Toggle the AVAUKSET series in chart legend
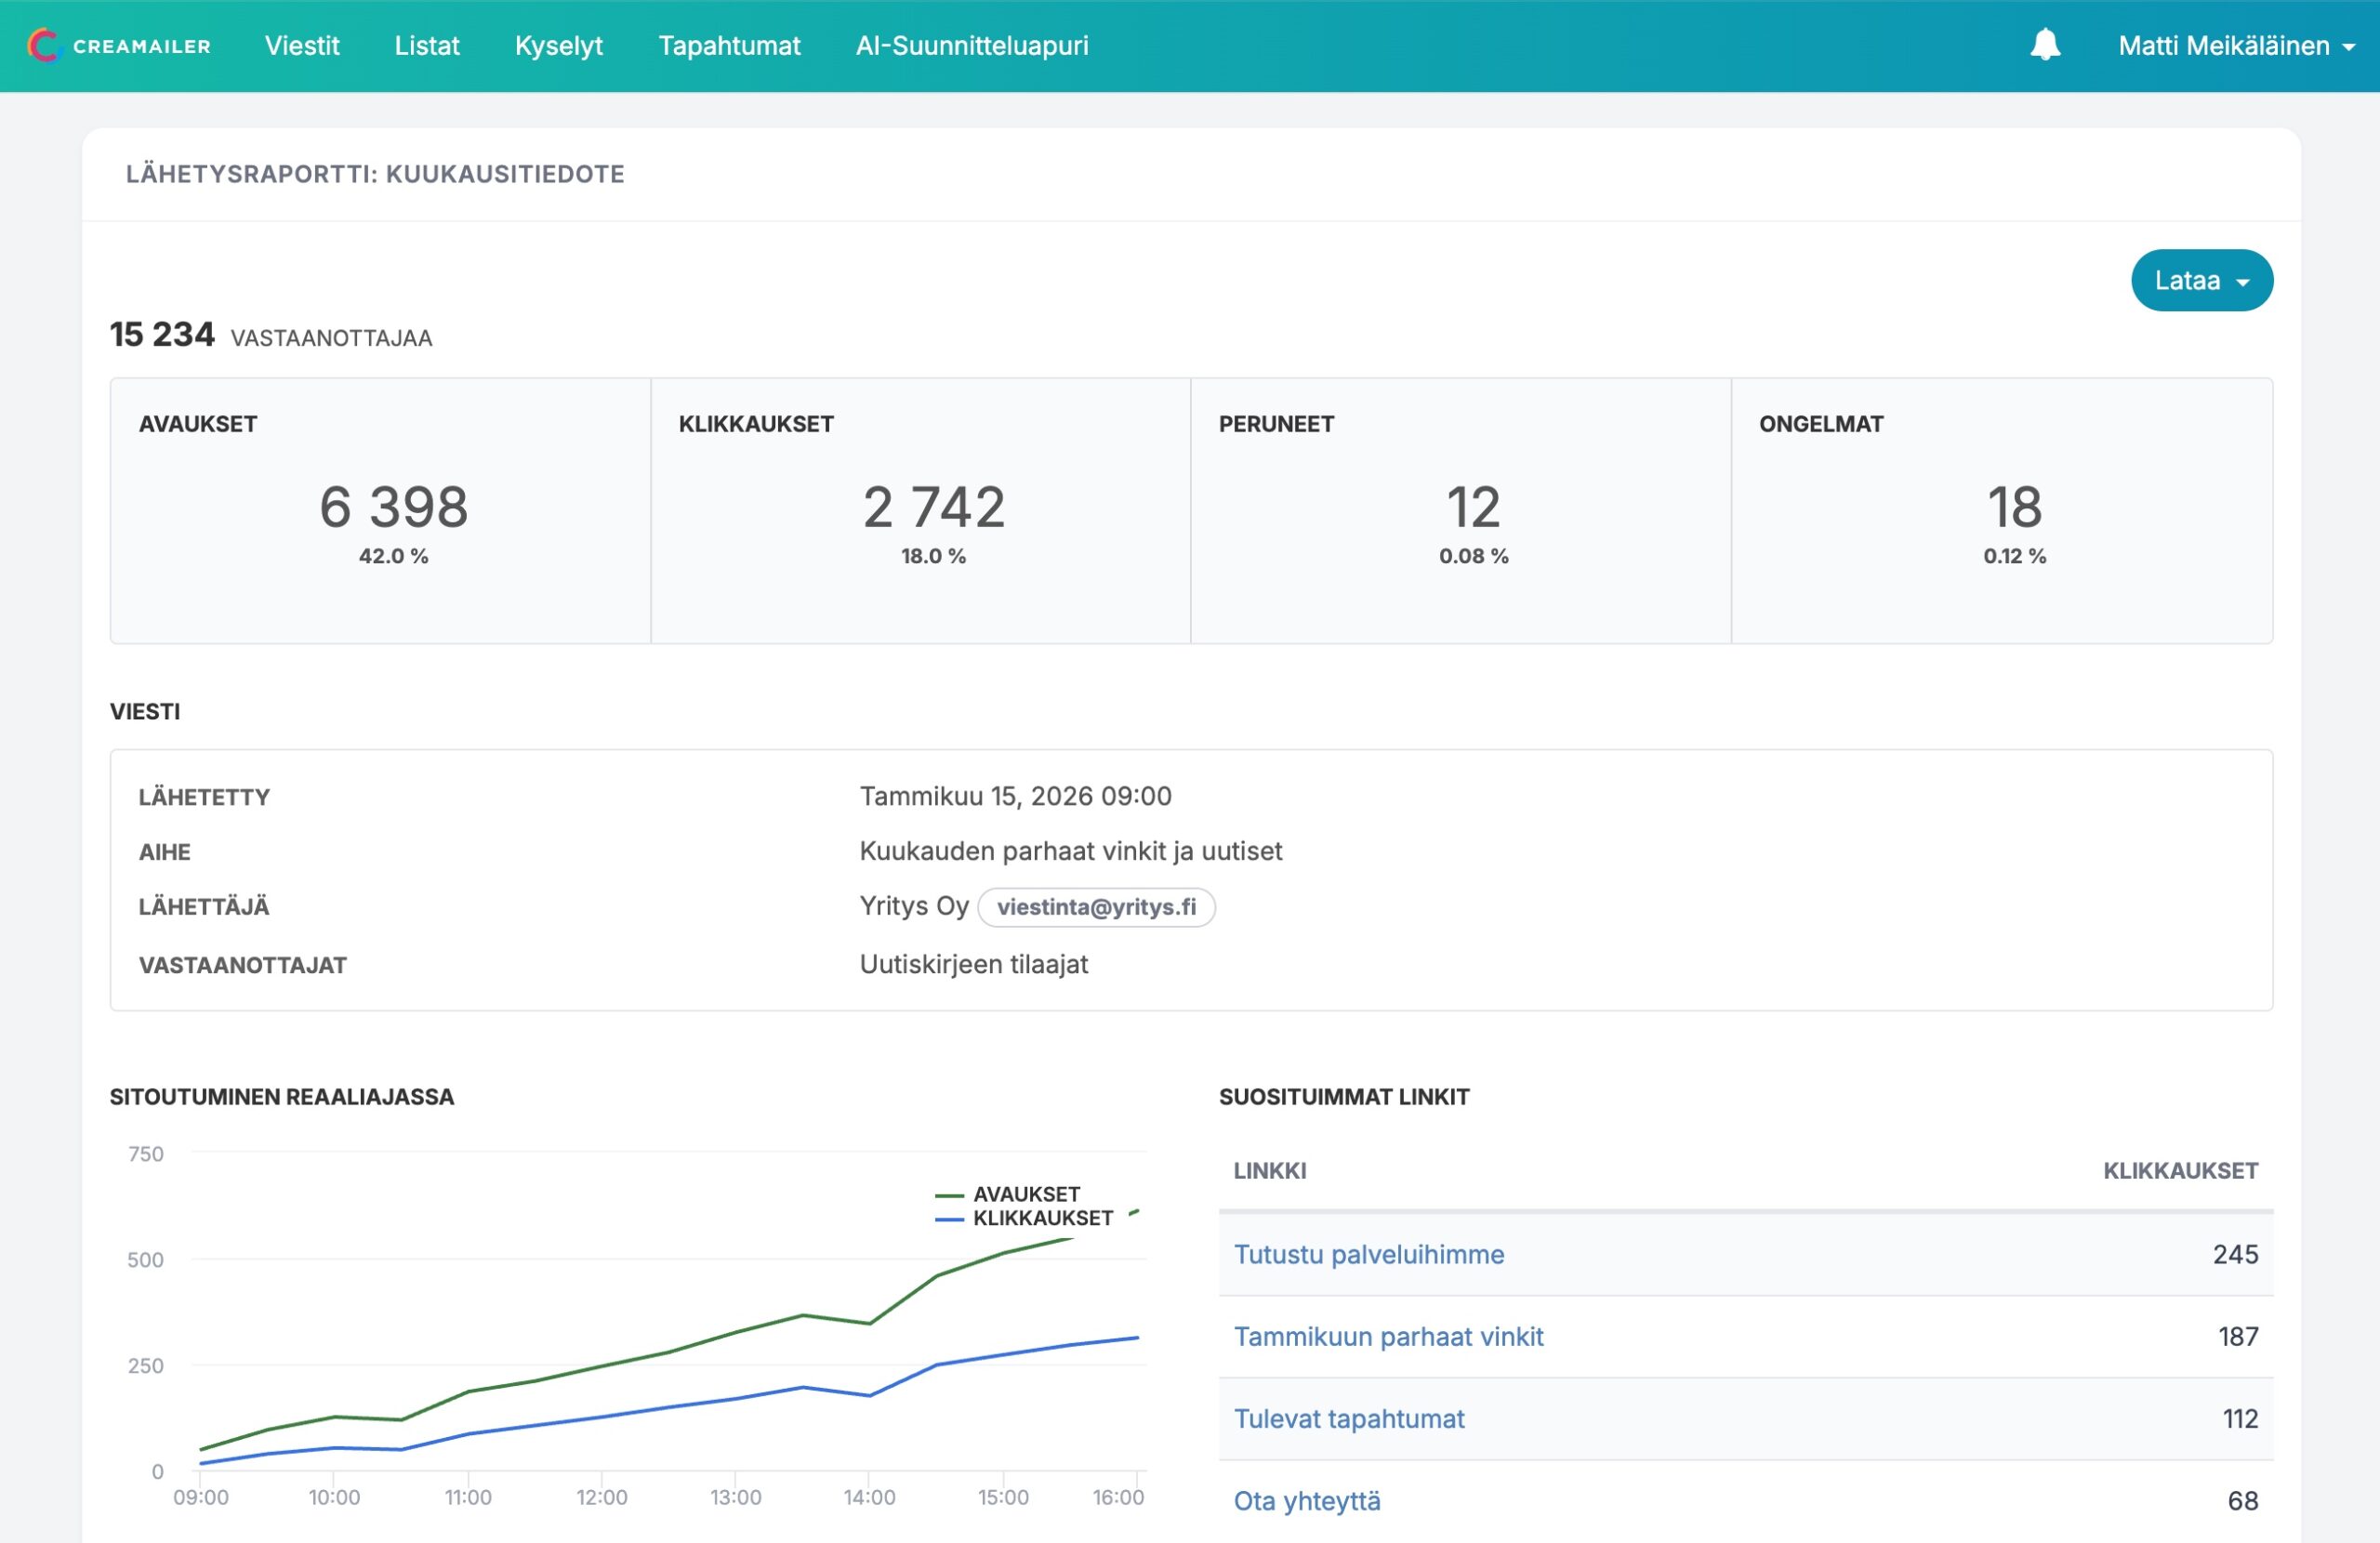The image size is (2380, 1543). [x=1025, y=1194]
